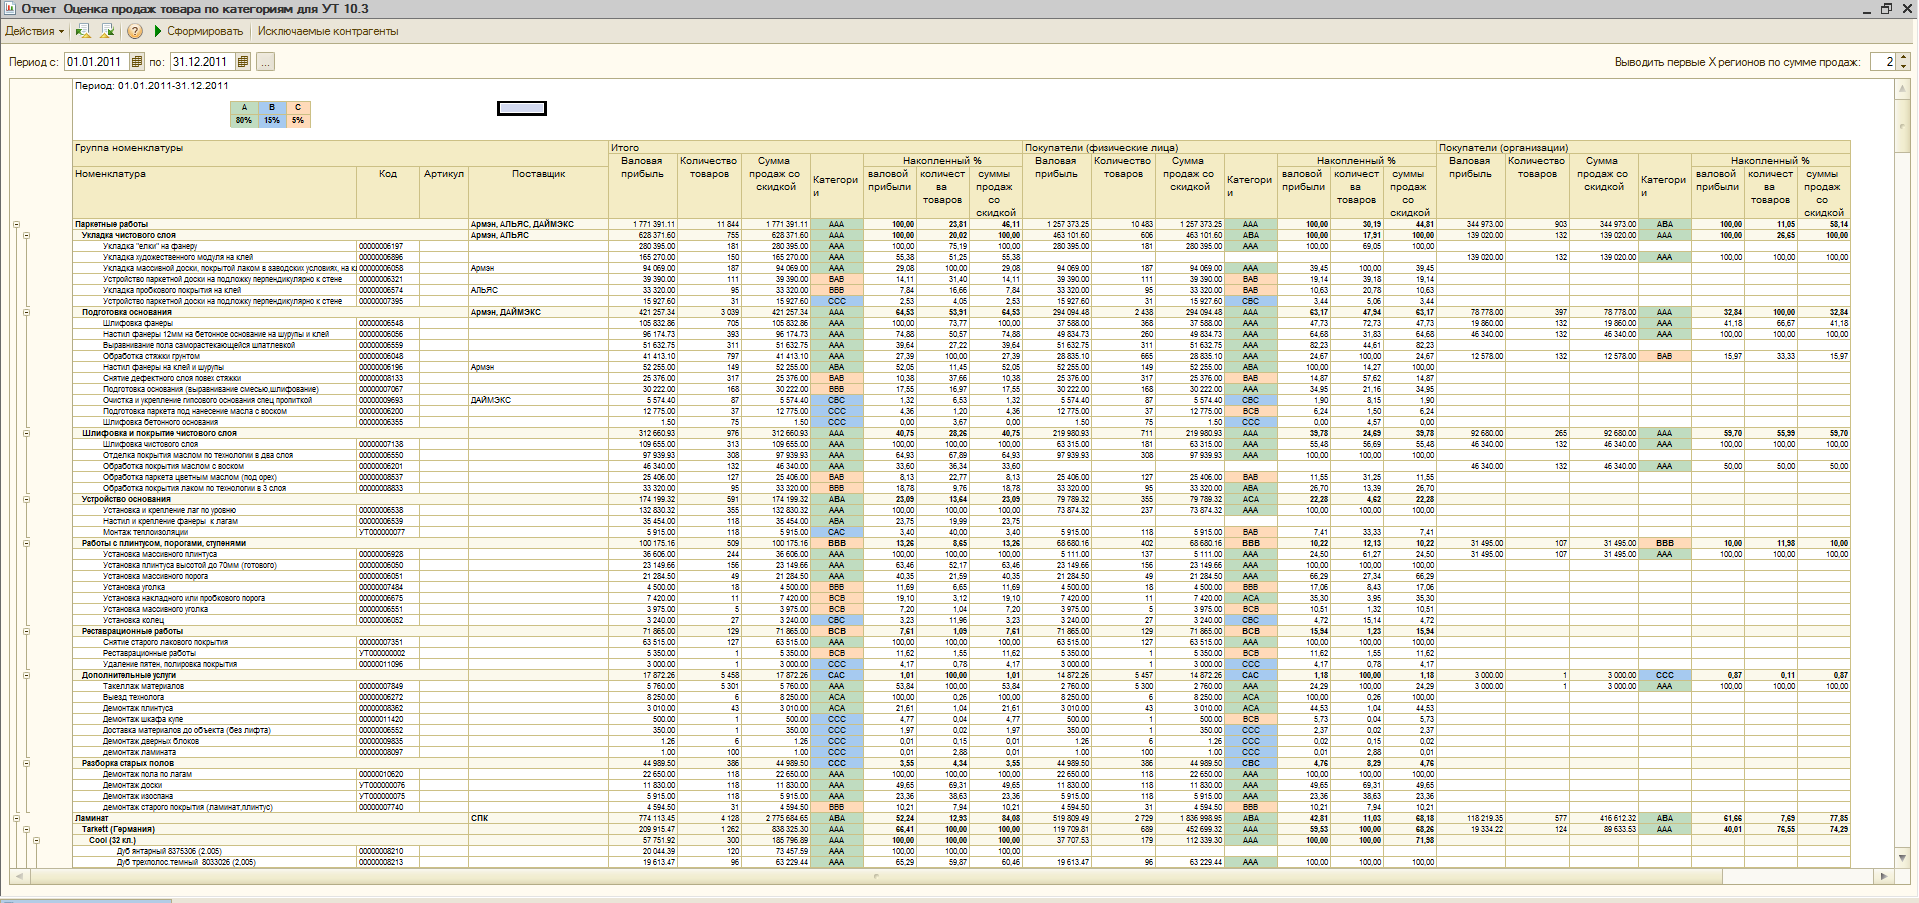
Task: Open Исключаемые контрагенты
Action: point(328,31)
